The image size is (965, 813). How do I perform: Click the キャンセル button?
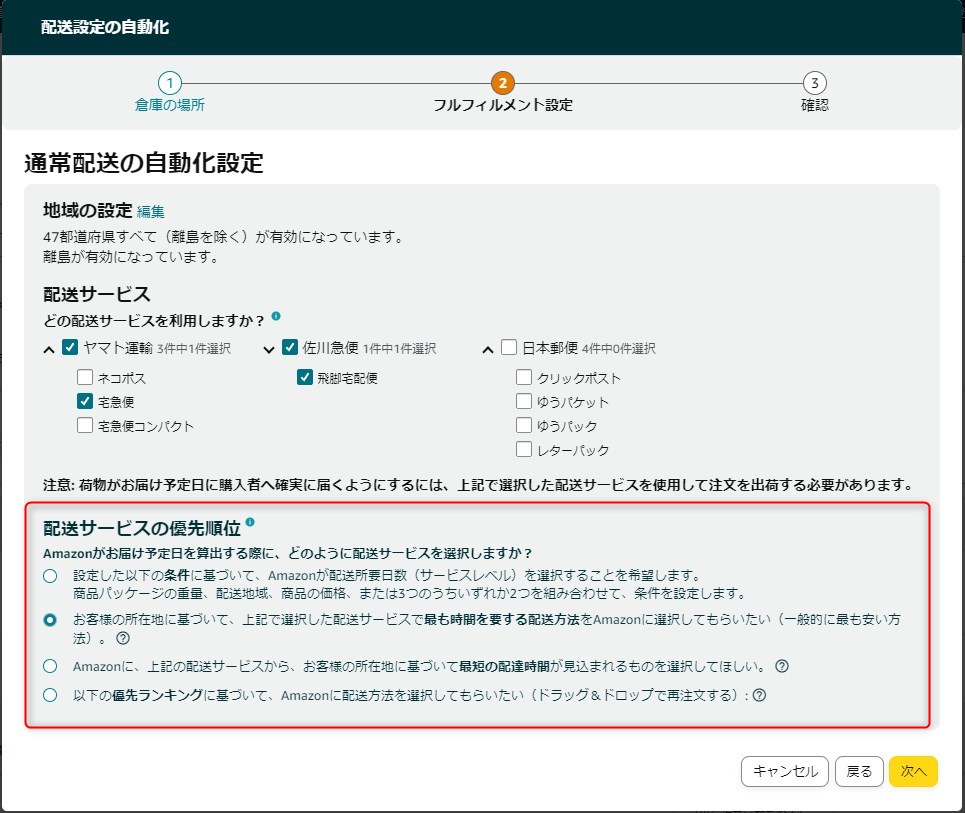tap(785, 771)
